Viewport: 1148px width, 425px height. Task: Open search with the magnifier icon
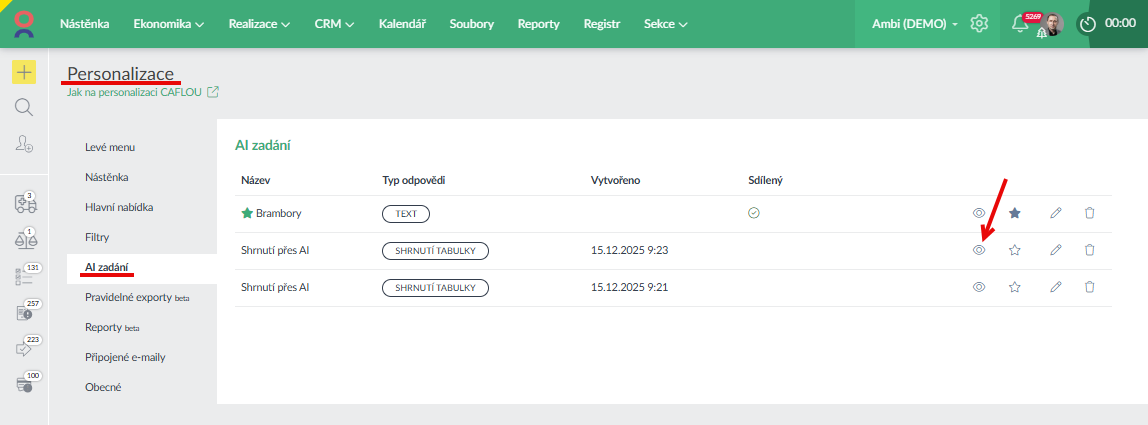pos(23,107)
